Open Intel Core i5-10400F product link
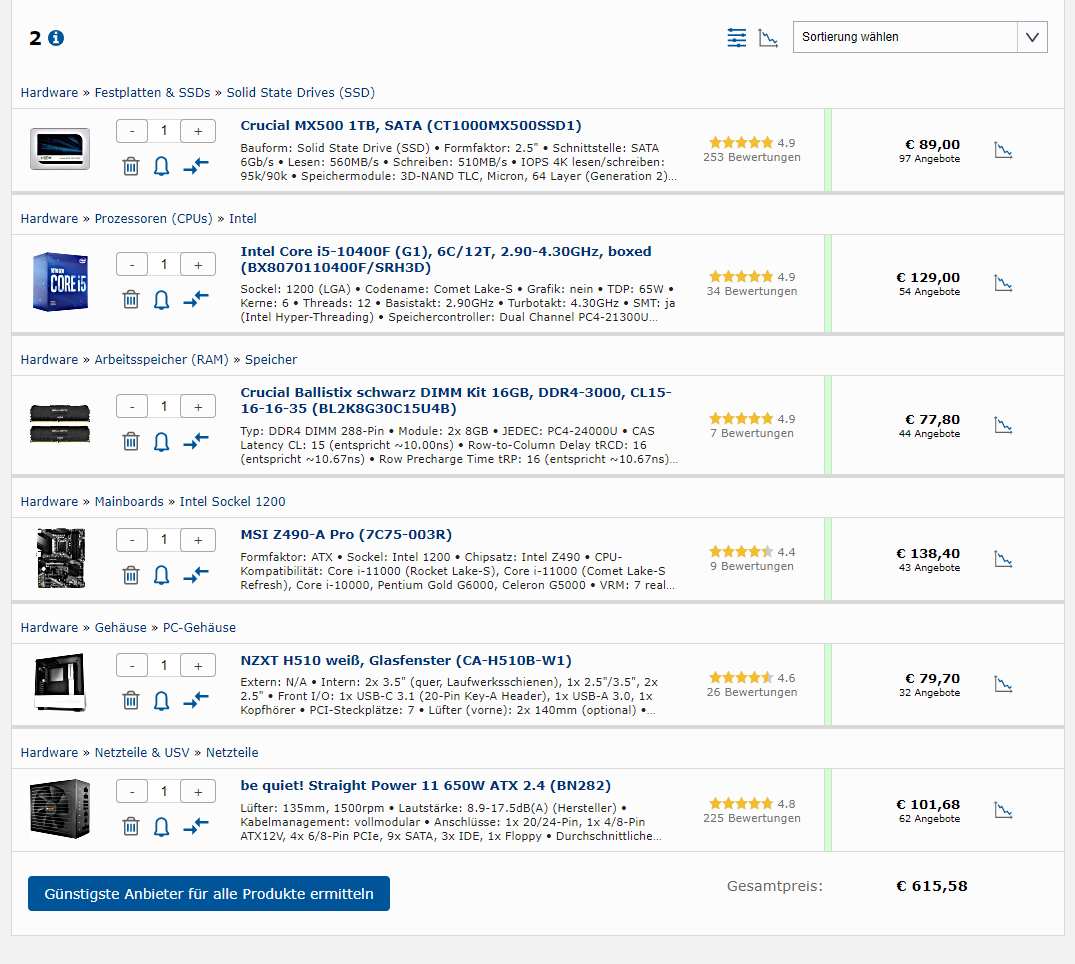The height and width of the screenshot is (964, 1075). (x=446, y=259)
